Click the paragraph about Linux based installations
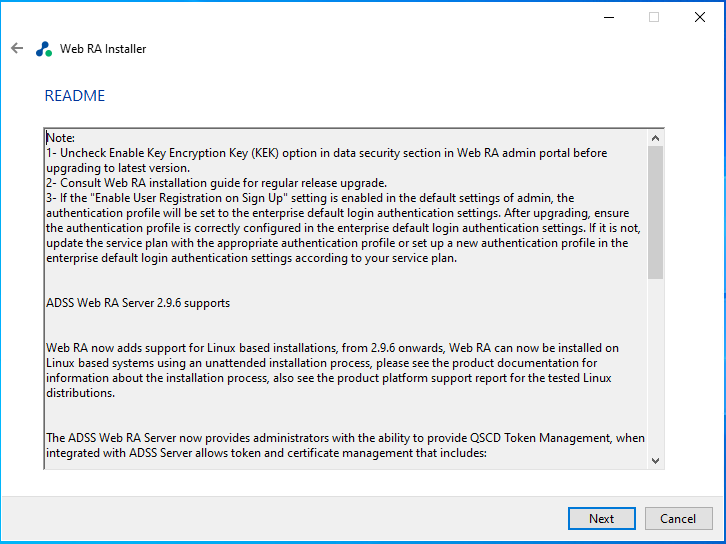Image resolution: width=726 pixels, height=544 pixels. (x=340, y=363)
